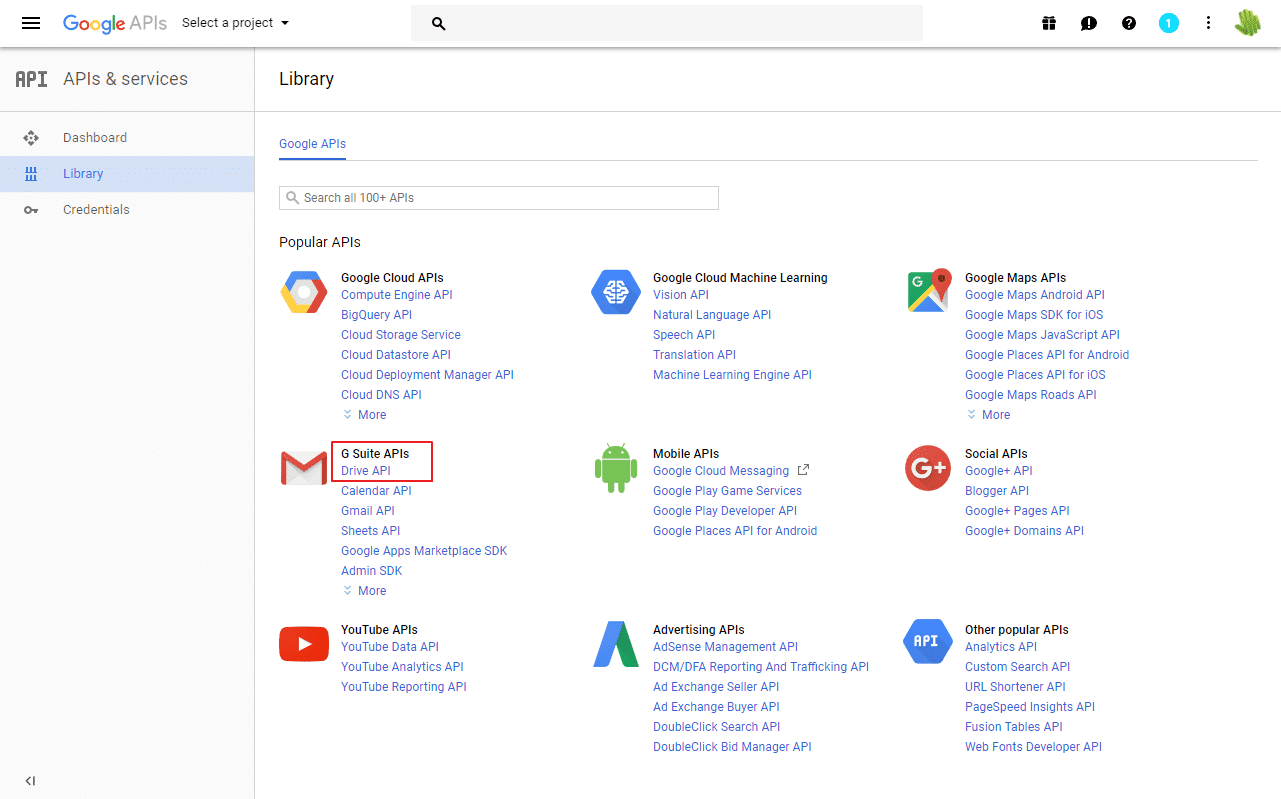
Task: Click the top search bar field
Action: click(667, 23)
